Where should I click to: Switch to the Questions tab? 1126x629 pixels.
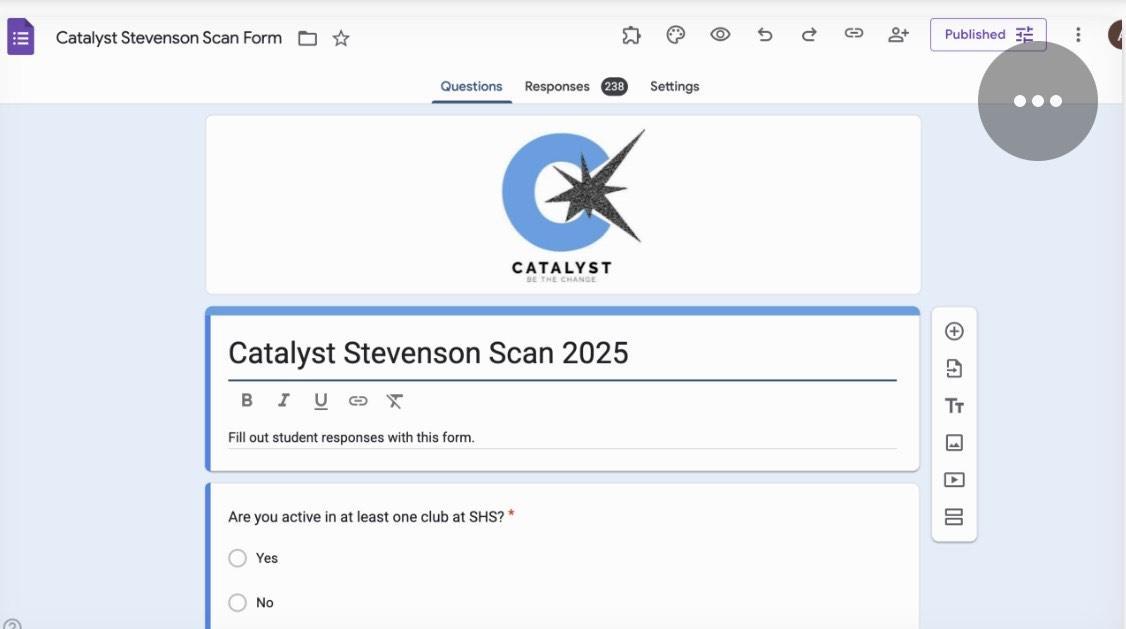click(471, 86)
